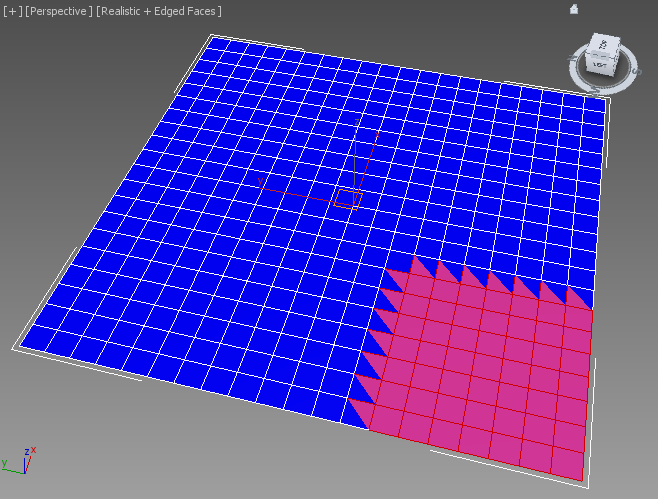
Task: Click the ViewCube cube face
Action: point(601,56)
